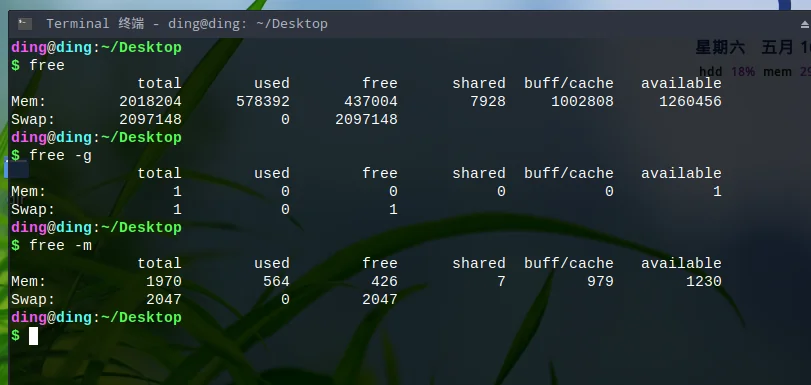Screen dimensions: 811x385
Task: Click the Mem free value 426
Action: click(384, 282)
